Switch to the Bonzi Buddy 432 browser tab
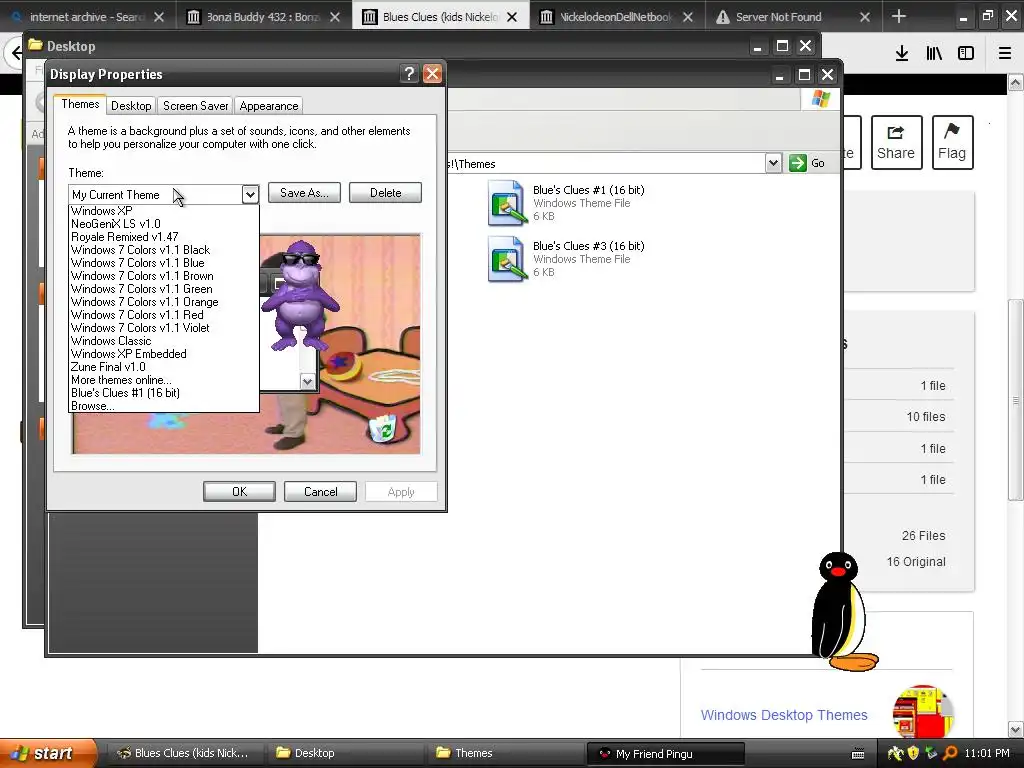The height and width of the screenshot is (768, 1024). pos(263,17)
